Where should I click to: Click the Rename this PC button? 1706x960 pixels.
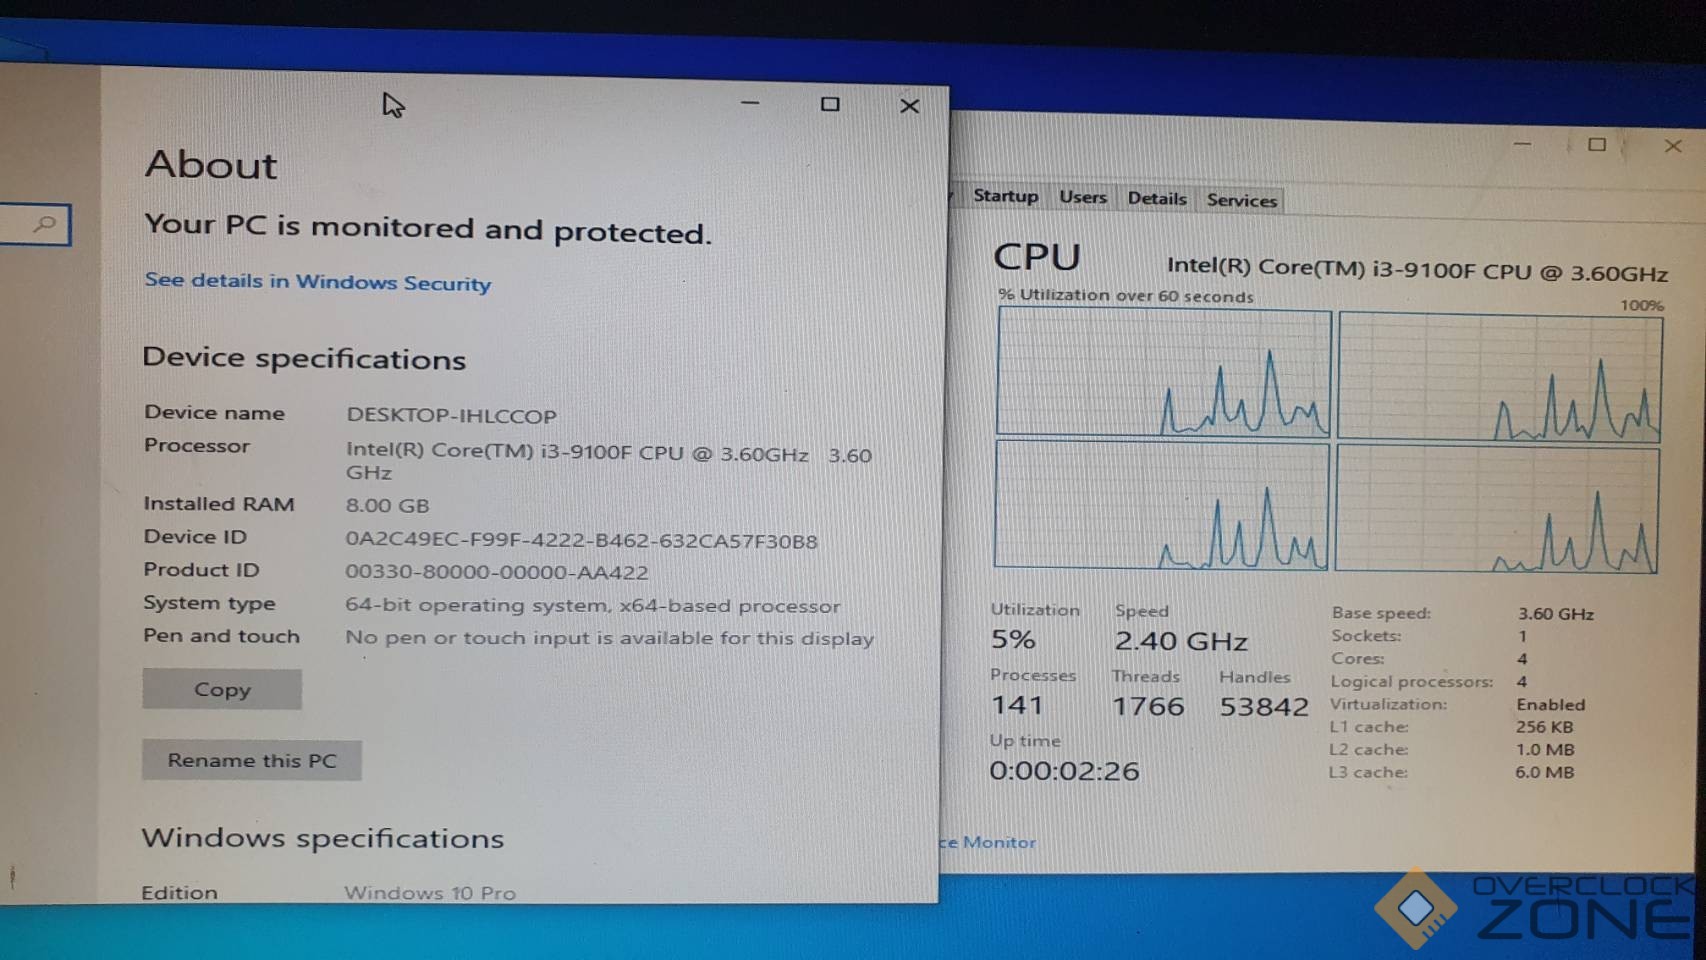[x=252, y=760]
